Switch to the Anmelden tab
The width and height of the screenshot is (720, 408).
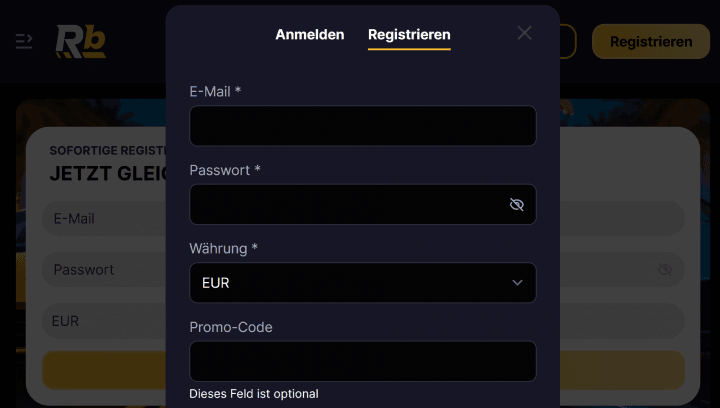click(310, 34)
